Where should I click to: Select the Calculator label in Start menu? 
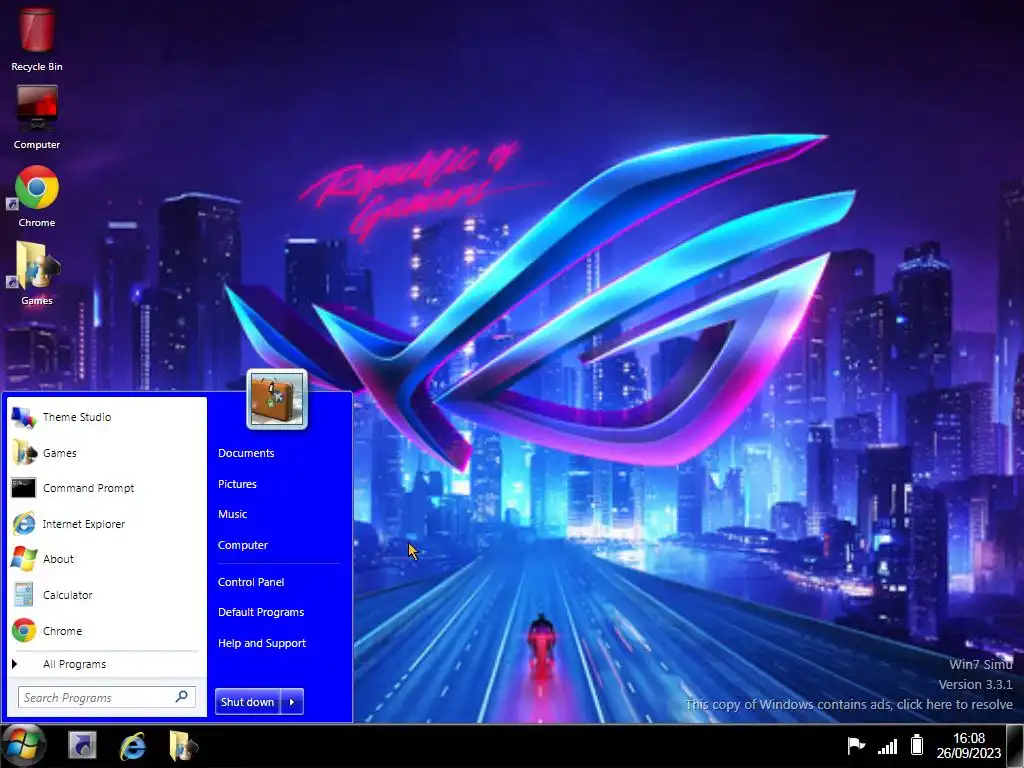(68, 595)
